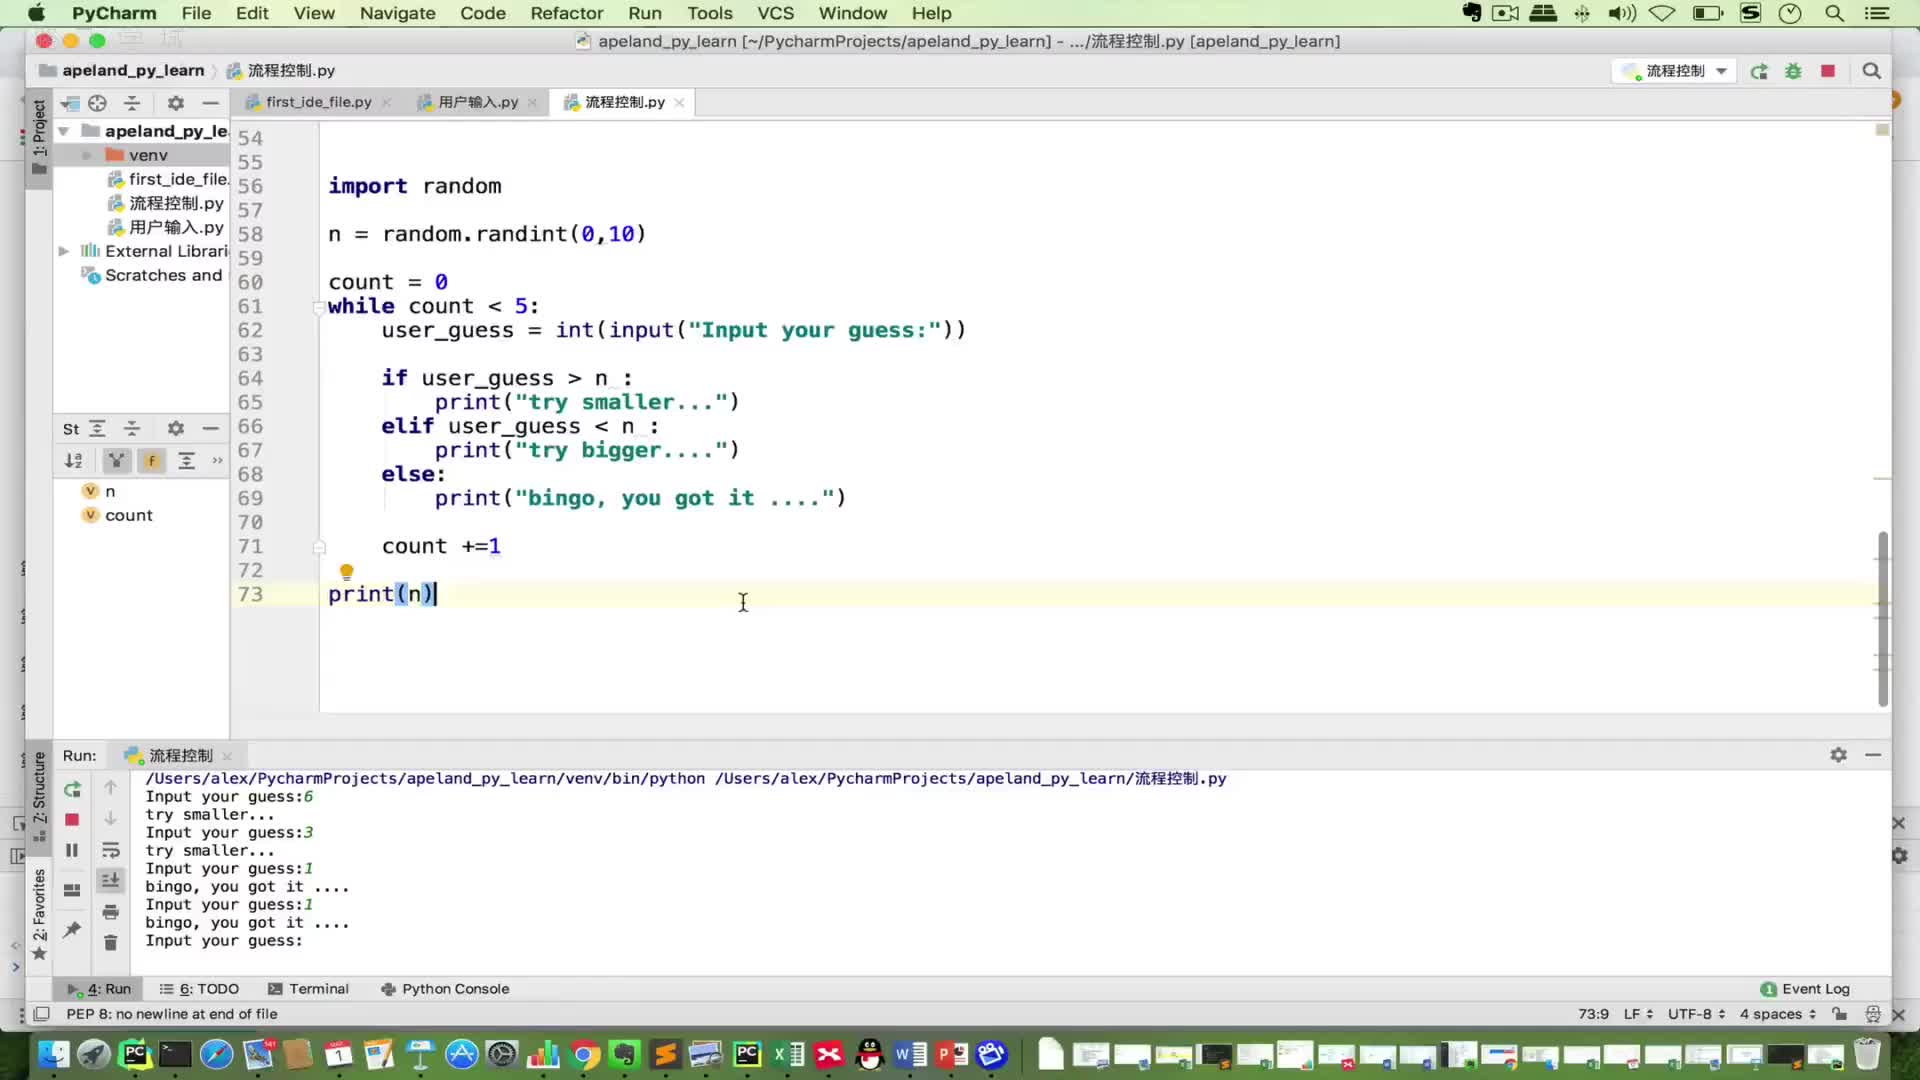Click Spotlight search in macOS menu bar
Viewport: 1920px width, 1080px height.
[1834, 13]
